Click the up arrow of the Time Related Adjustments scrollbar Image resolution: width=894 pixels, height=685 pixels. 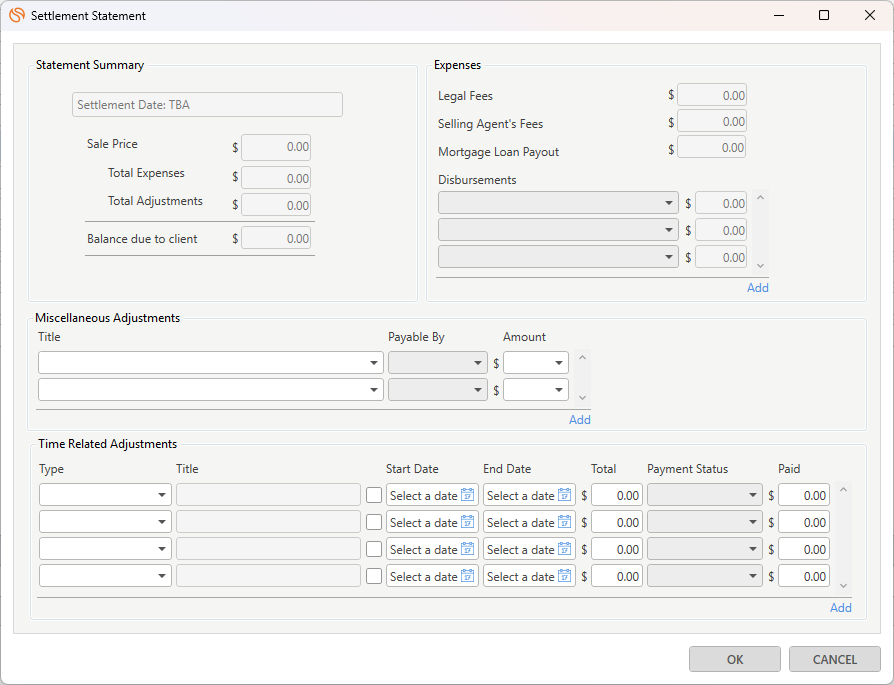click(843, 489)
